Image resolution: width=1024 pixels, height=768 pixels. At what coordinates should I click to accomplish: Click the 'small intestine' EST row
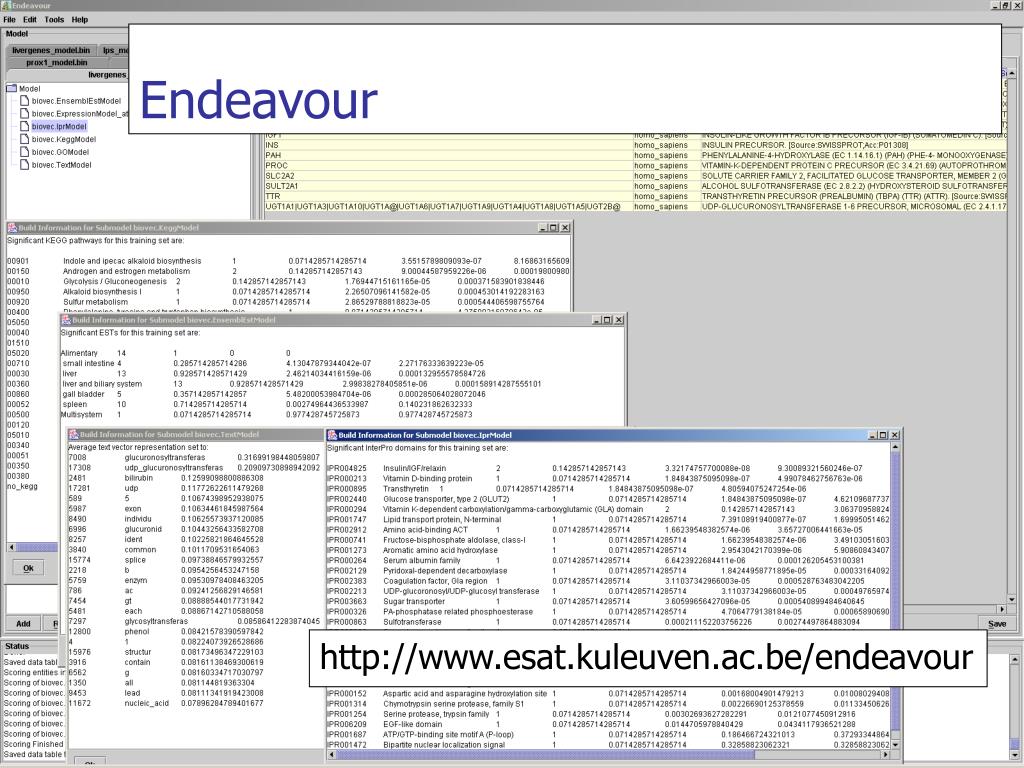pyautogui.click(x=273, y=363)
